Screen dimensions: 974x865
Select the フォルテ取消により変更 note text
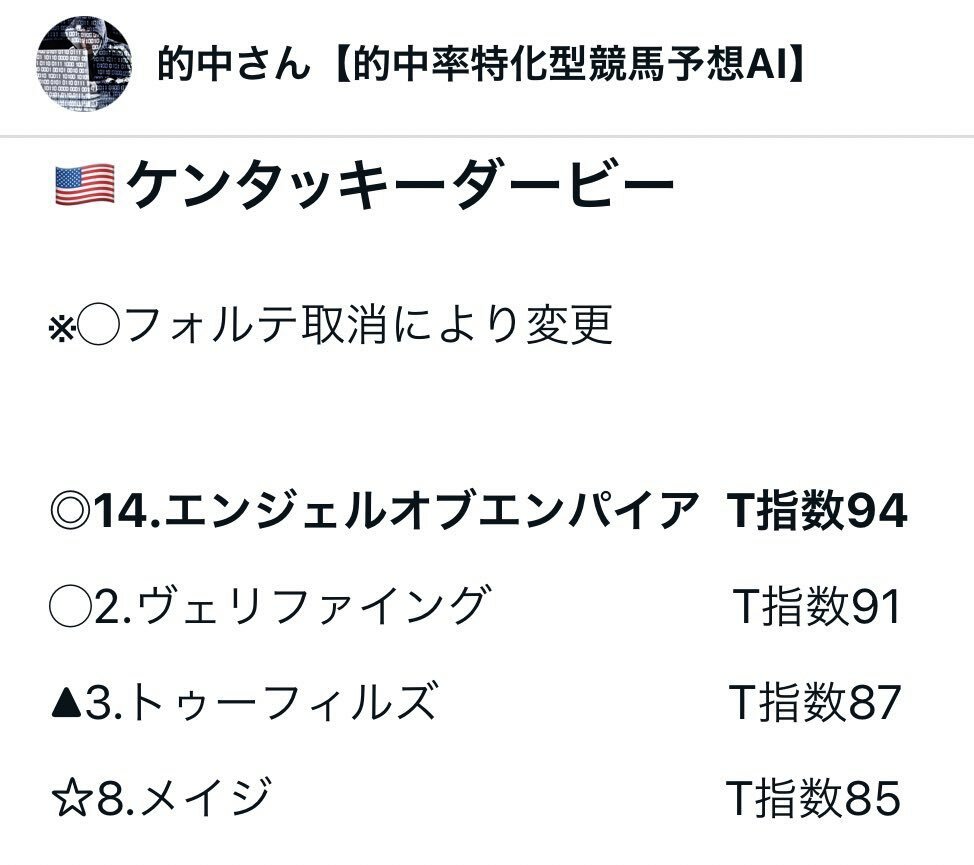tap(370, 326)
